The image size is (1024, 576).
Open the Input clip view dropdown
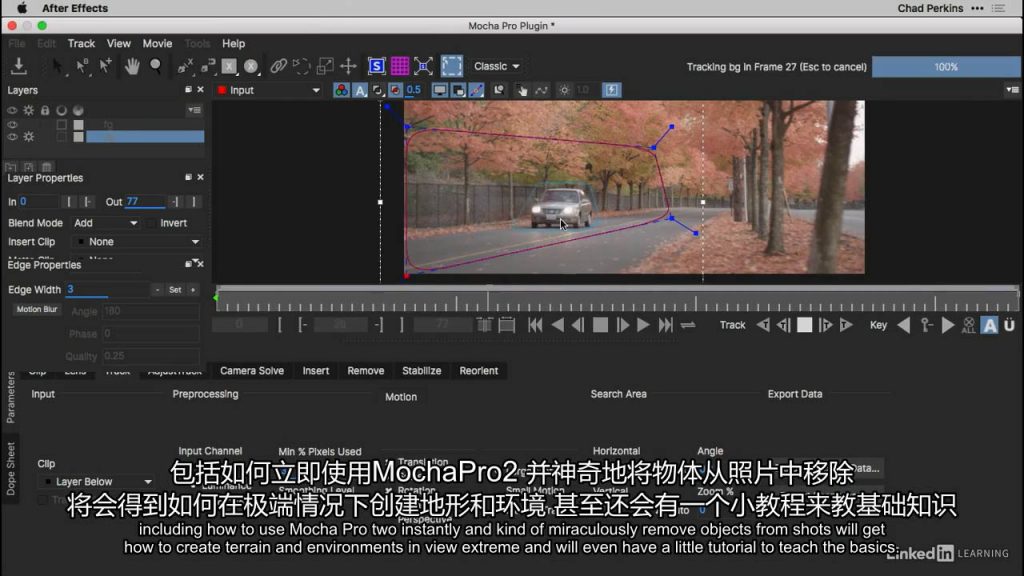[x=269, y=90]
